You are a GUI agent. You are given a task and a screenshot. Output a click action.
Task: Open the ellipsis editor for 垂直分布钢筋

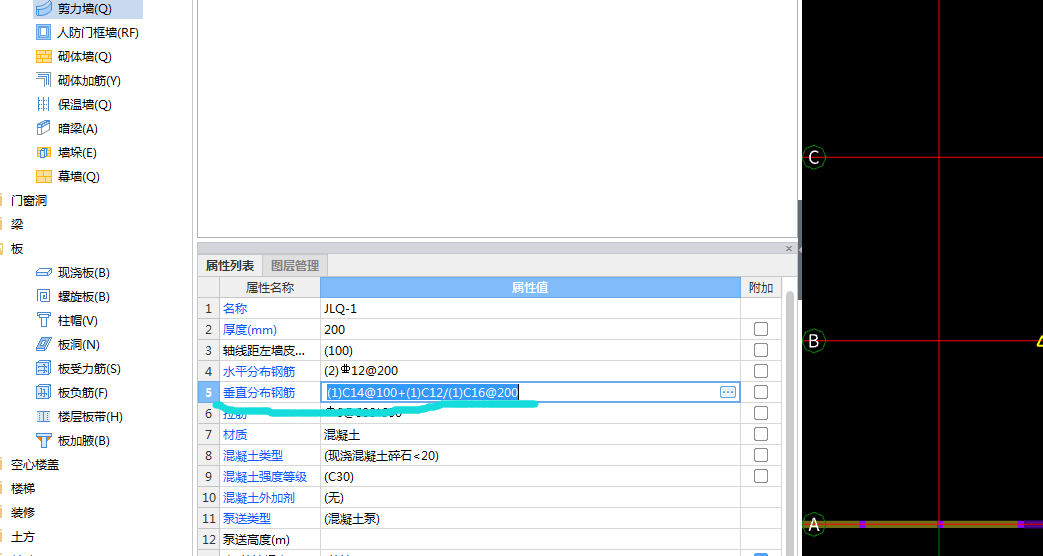click(727, 392)
